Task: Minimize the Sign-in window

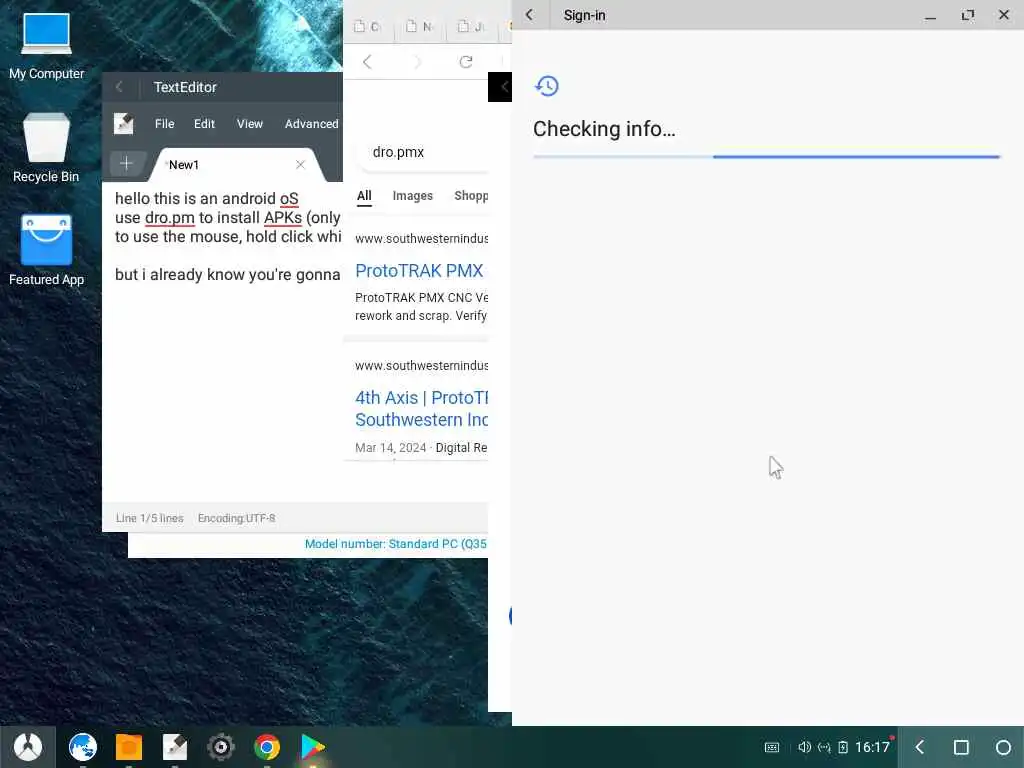Action: [931, 16]
